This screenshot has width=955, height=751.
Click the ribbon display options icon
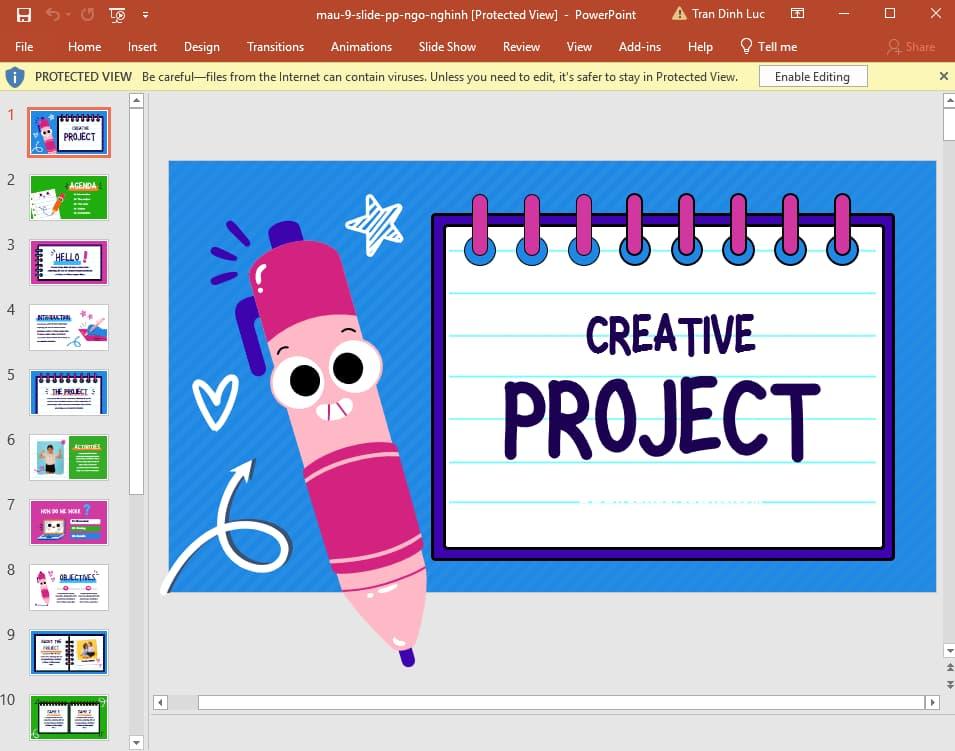(797, 14)
